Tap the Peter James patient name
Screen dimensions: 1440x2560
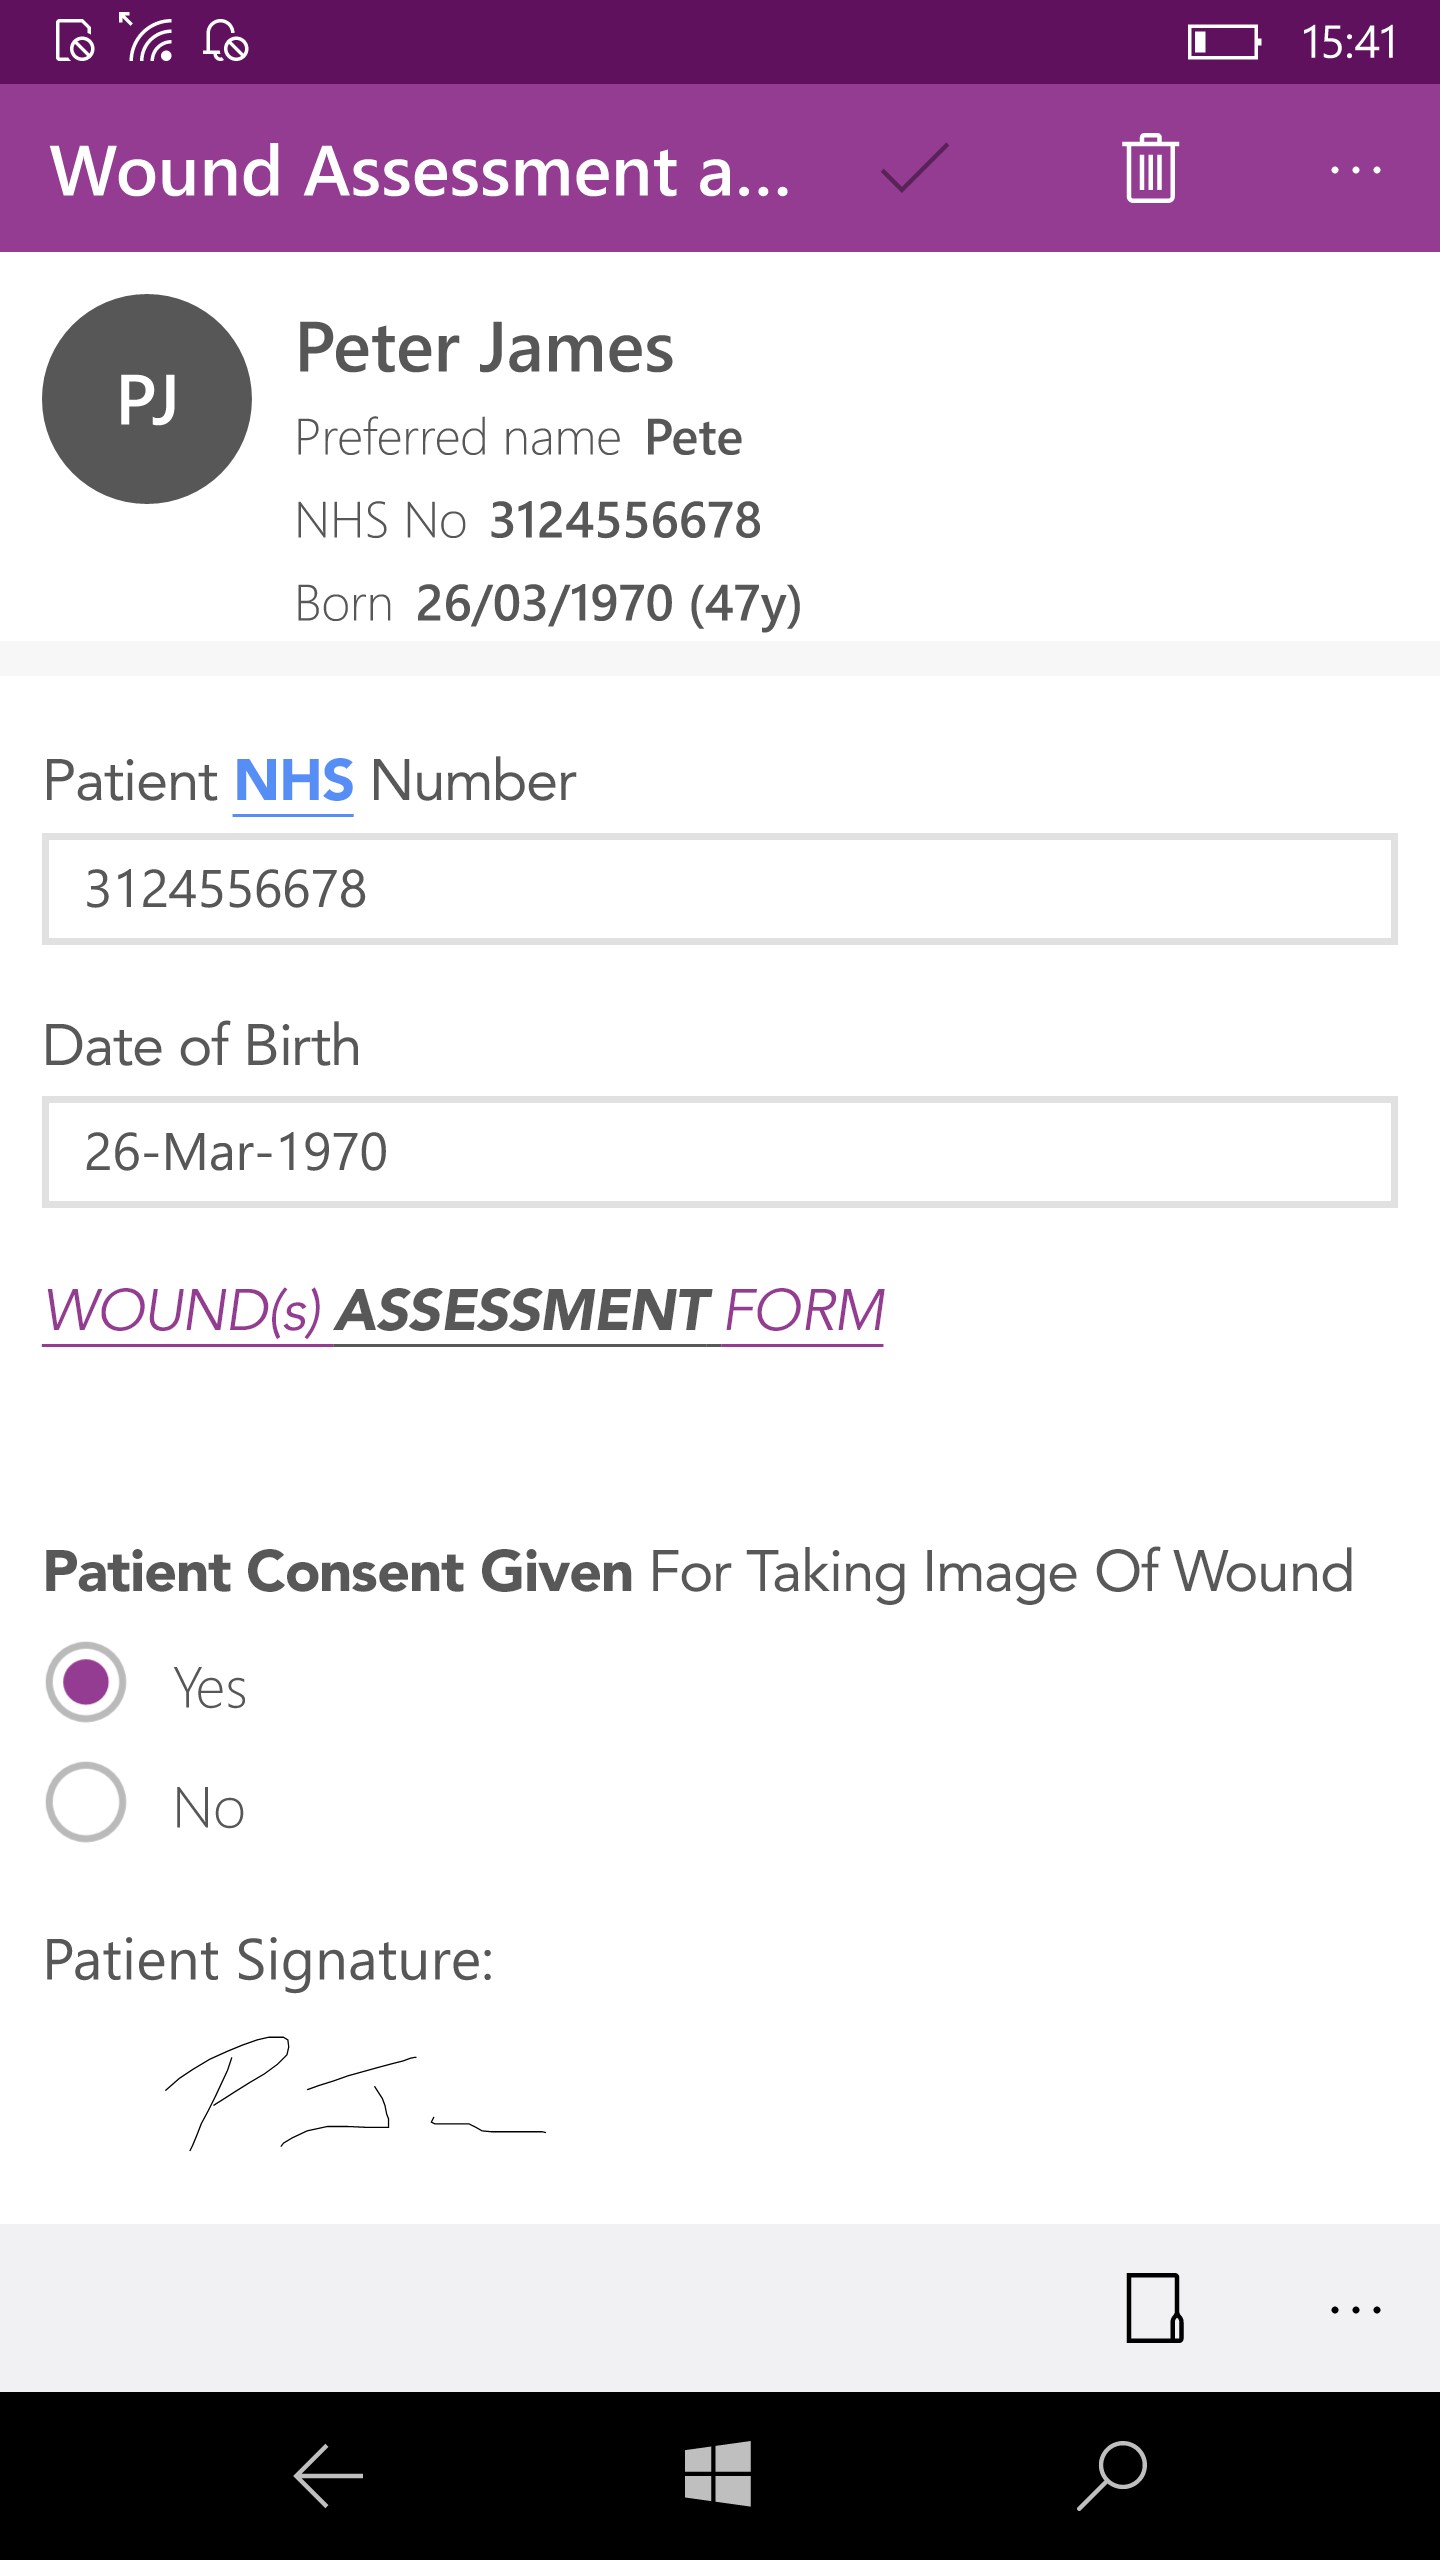point(485,348)
